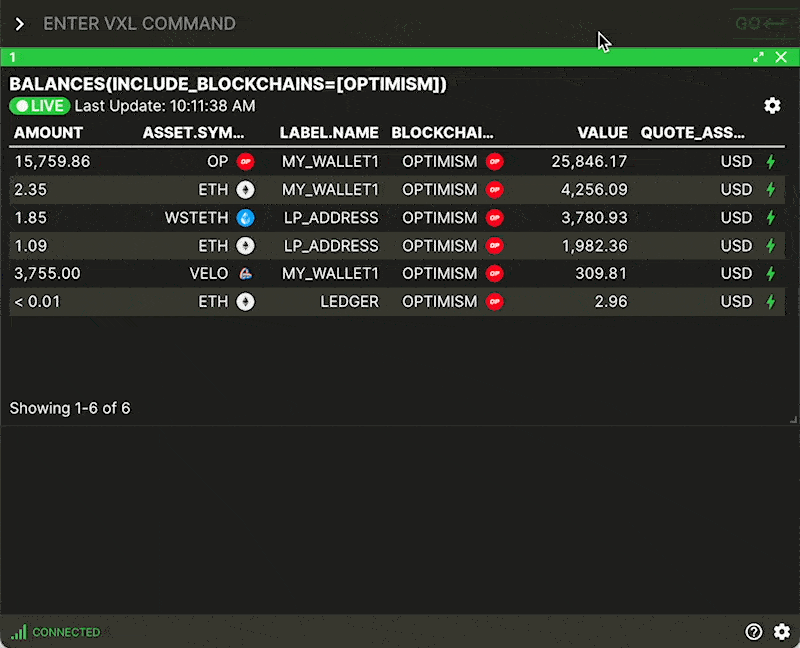Click the VELO token icon
This screenshot has width=800, height=648.
245,273
